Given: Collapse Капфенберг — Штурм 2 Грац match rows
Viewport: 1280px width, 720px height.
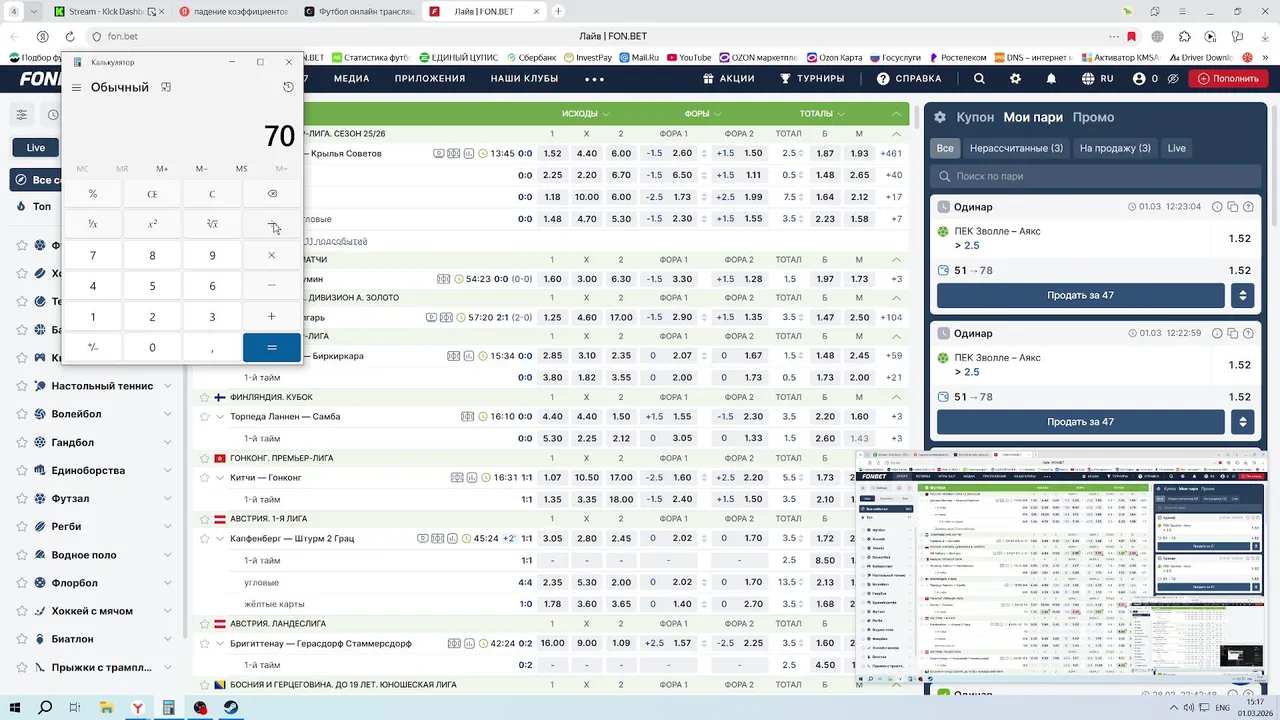Looking at the screenshot, I should click(x=220, y=539).
